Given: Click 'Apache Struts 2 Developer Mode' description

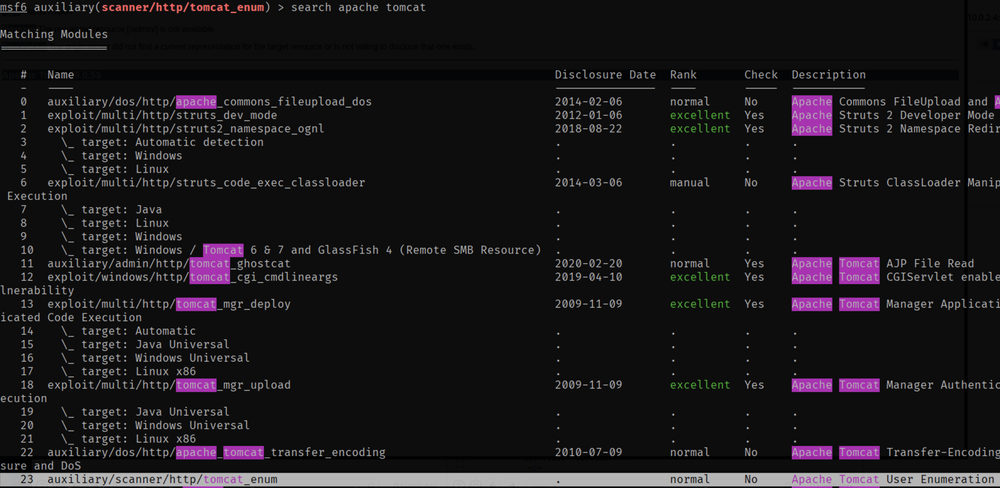Looking at the screenshot, I should pos(893,115).
